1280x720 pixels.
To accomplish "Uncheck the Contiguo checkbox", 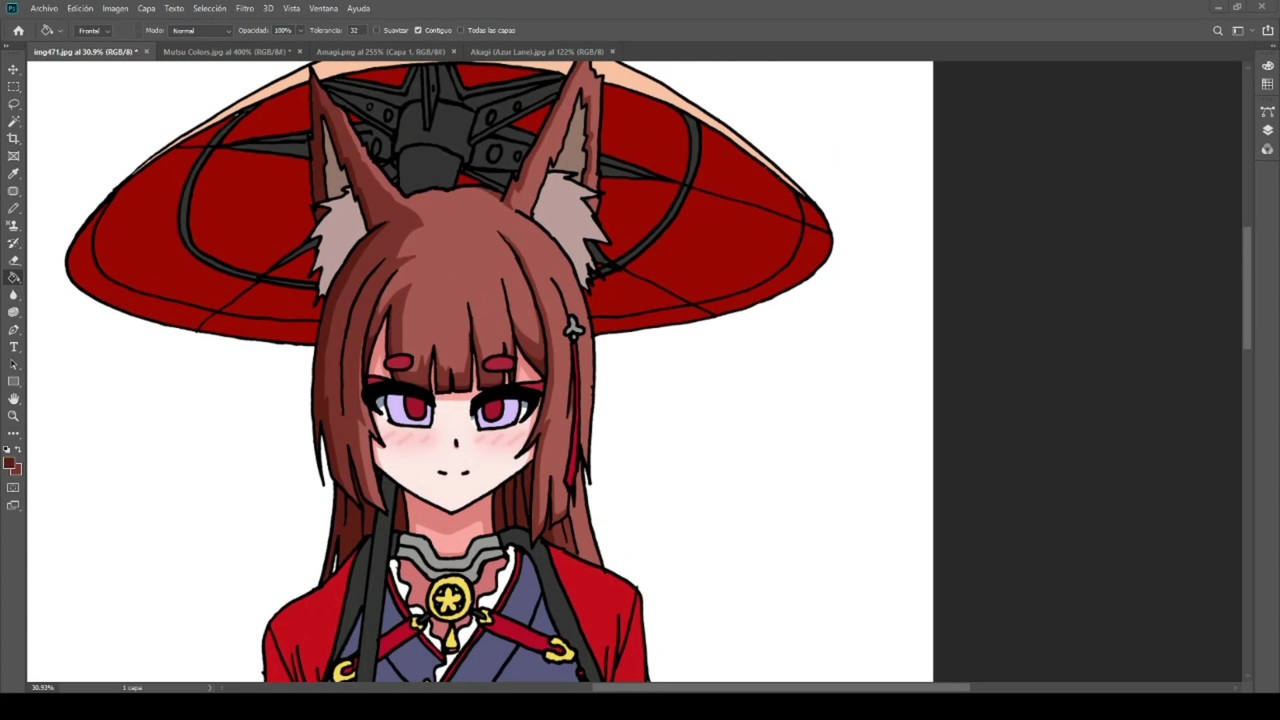I will 418,30.
